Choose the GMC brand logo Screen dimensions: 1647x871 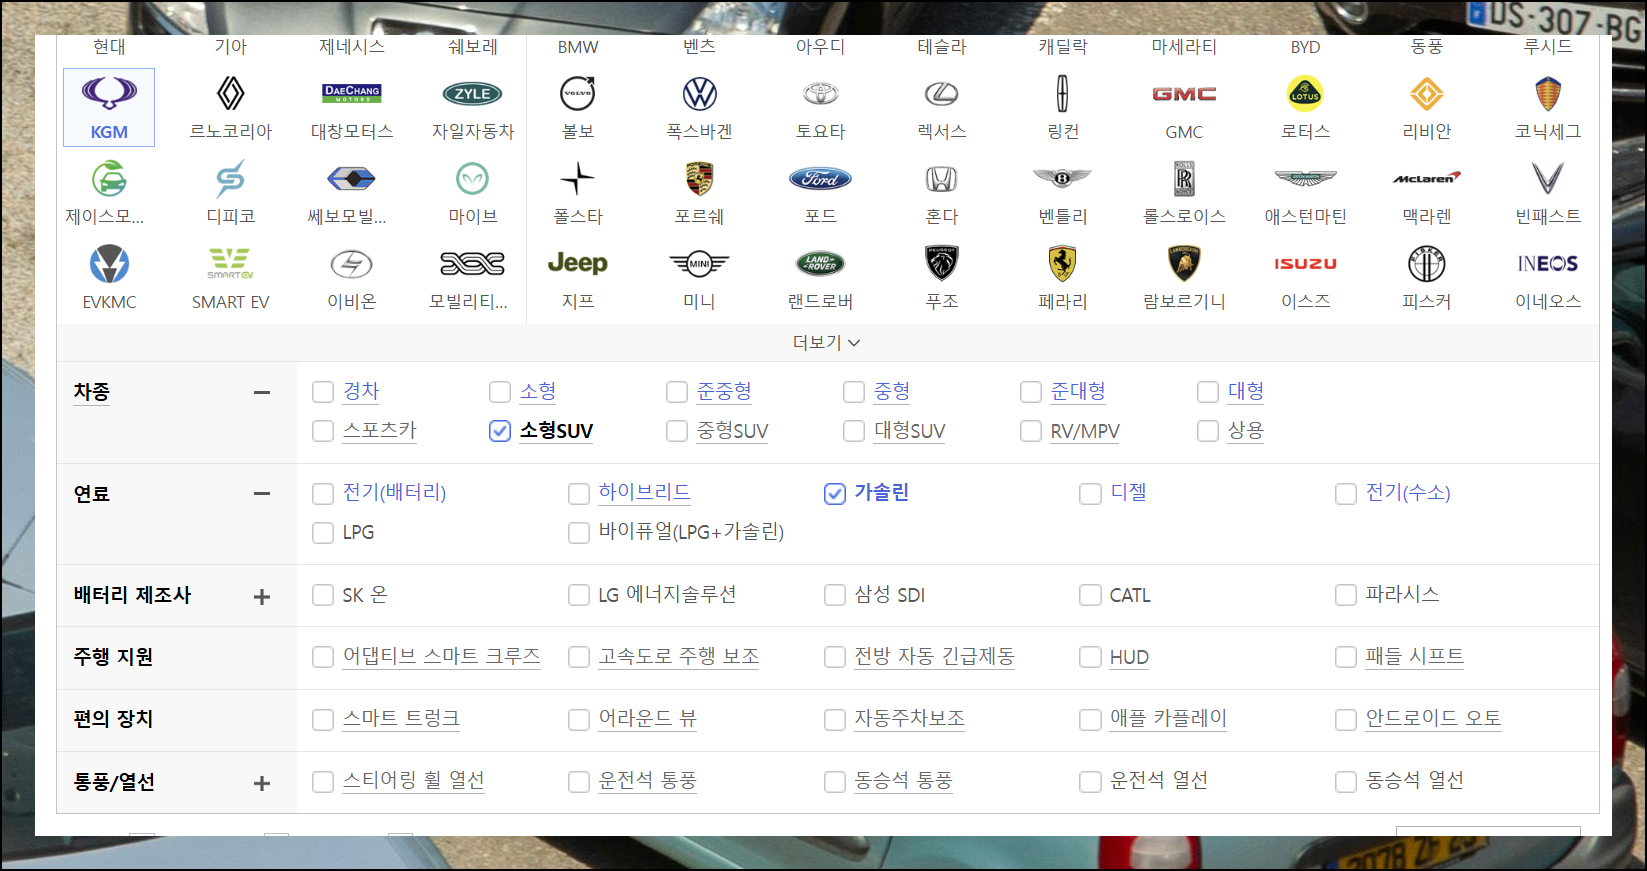click(x=1184, y=94)
